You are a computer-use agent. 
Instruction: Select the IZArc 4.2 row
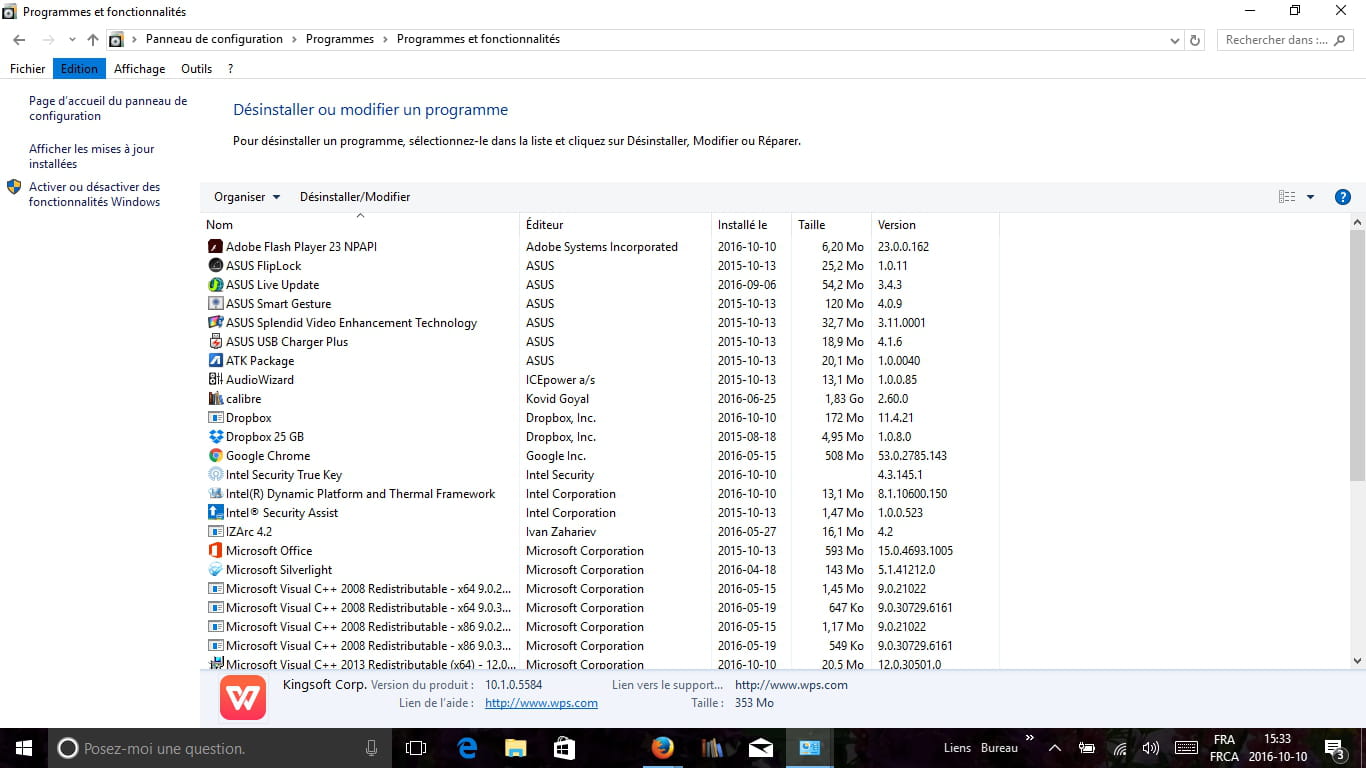601,532
